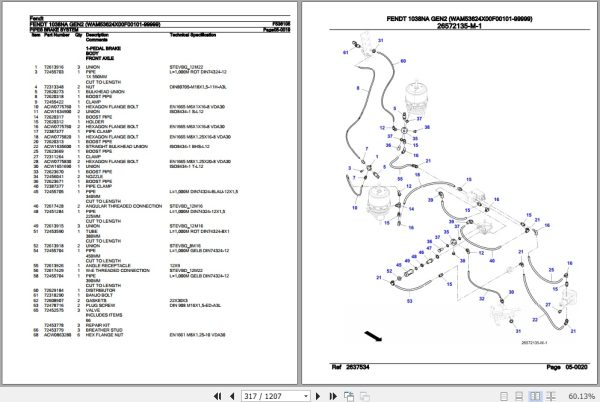Go to the previous page
The width and height of the screenshot is (600, 402).
pyautogui.click(x=232, y=396)
